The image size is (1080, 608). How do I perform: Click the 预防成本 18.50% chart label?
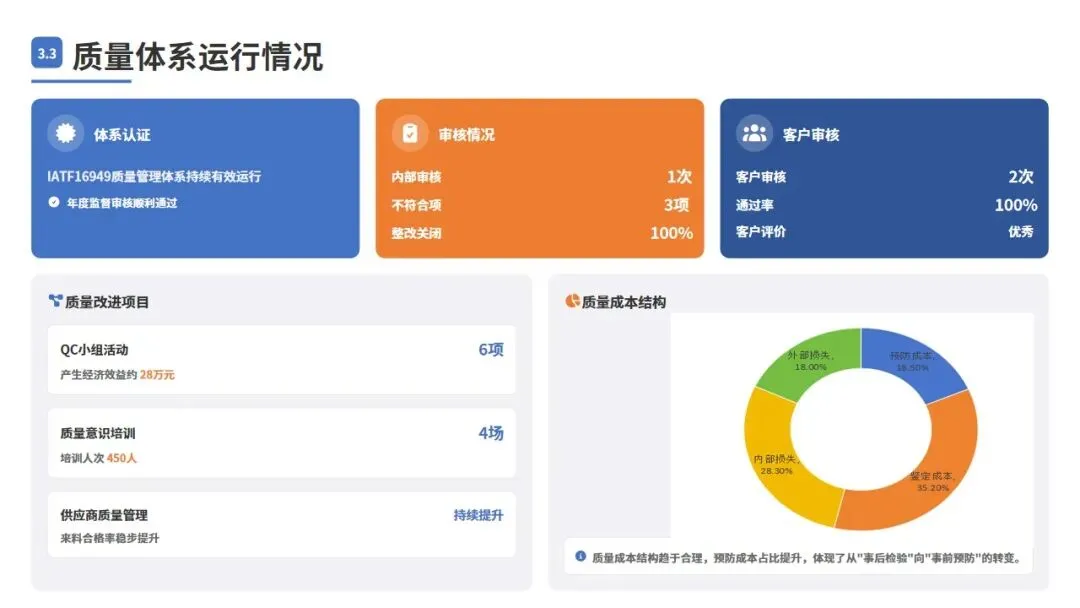[x=912, y=361]
